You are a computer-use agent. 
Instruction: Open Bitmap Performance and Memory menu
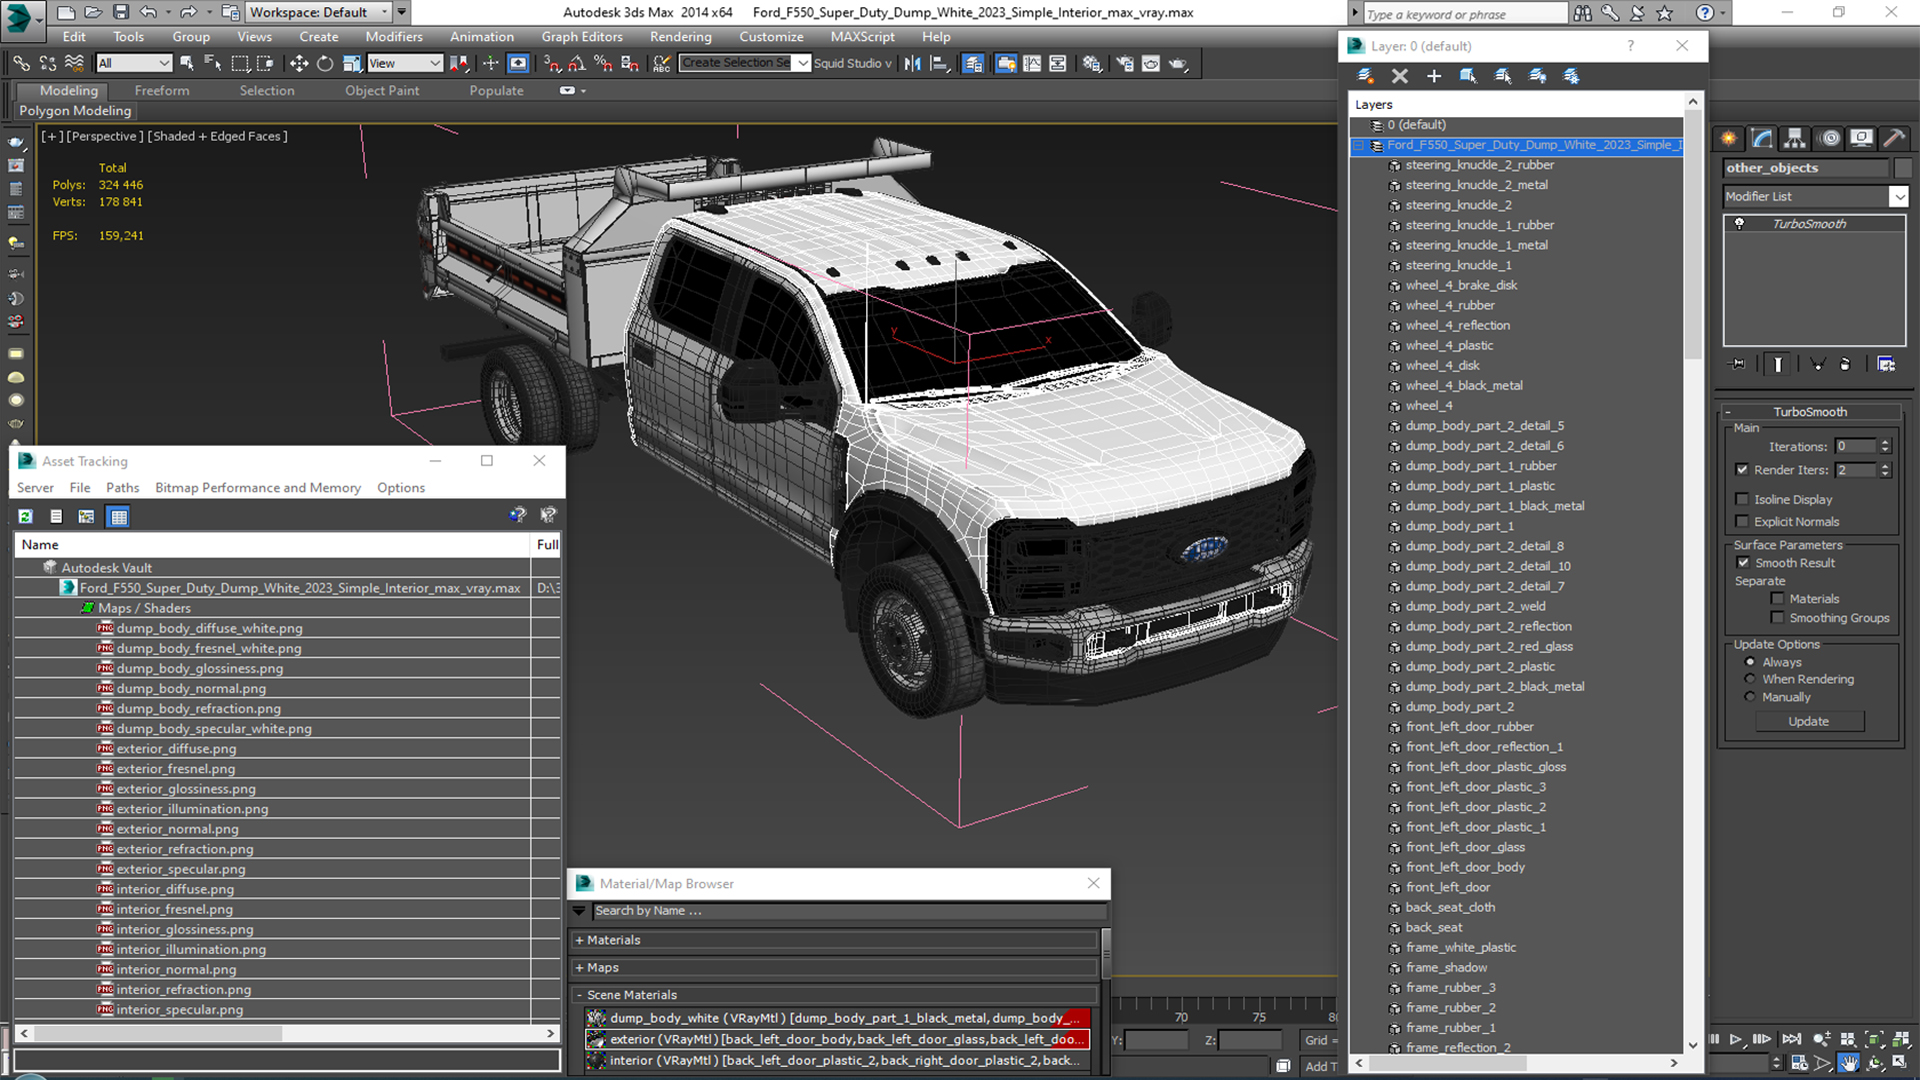258,488
